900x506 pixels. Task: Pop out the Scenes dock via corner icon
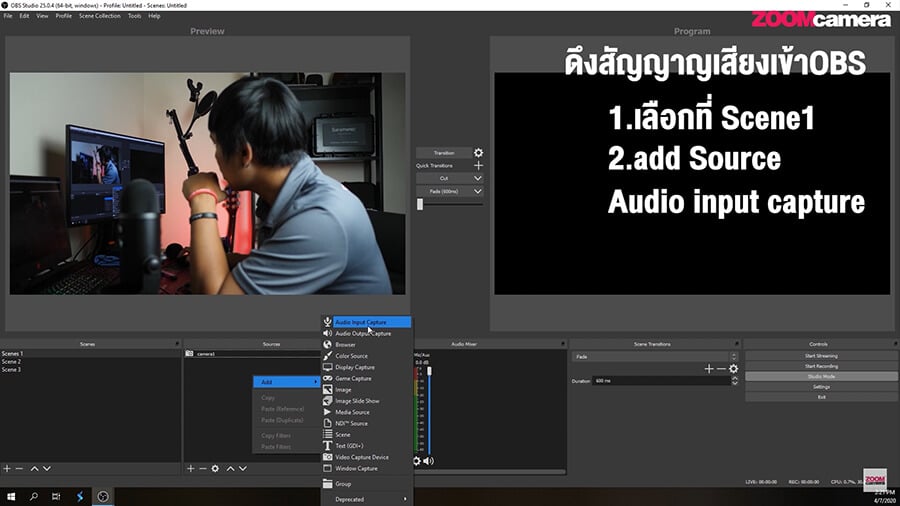177,344
